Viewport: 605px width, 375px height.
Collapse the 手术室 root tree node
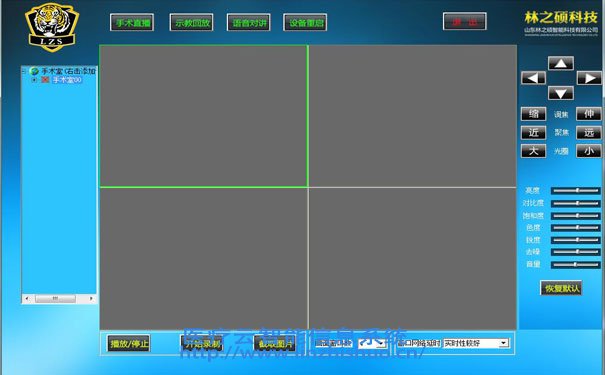click(24, 71)
